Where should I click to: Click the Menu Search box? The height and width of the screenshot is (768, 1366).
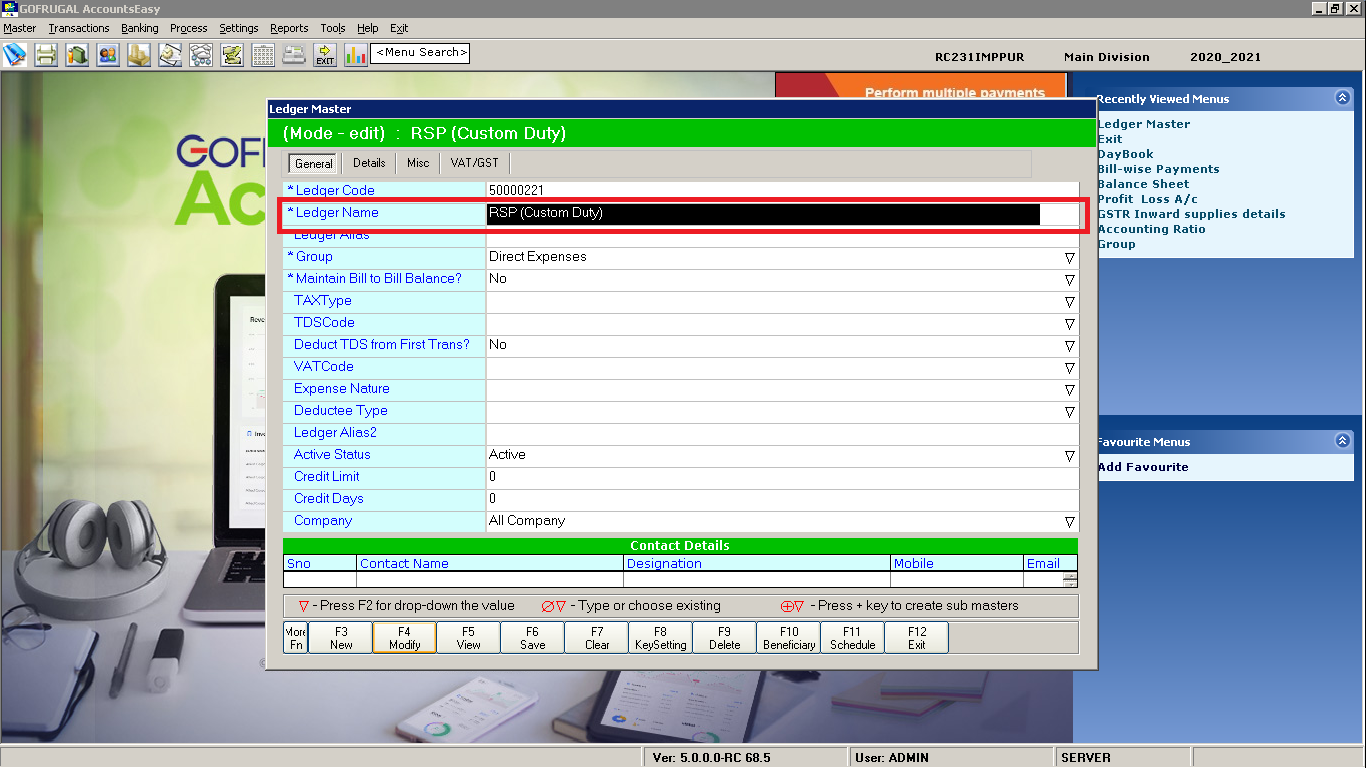420,53
